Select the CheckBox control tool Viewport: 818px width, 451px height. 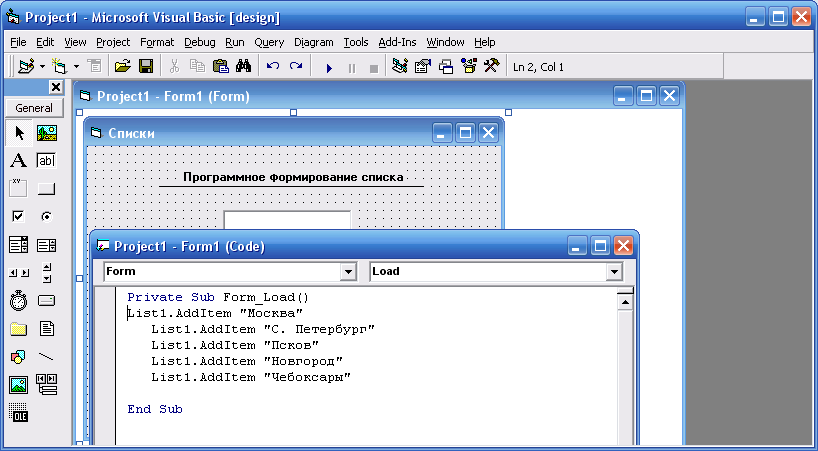pyautogui.click(x=19, y=216)
